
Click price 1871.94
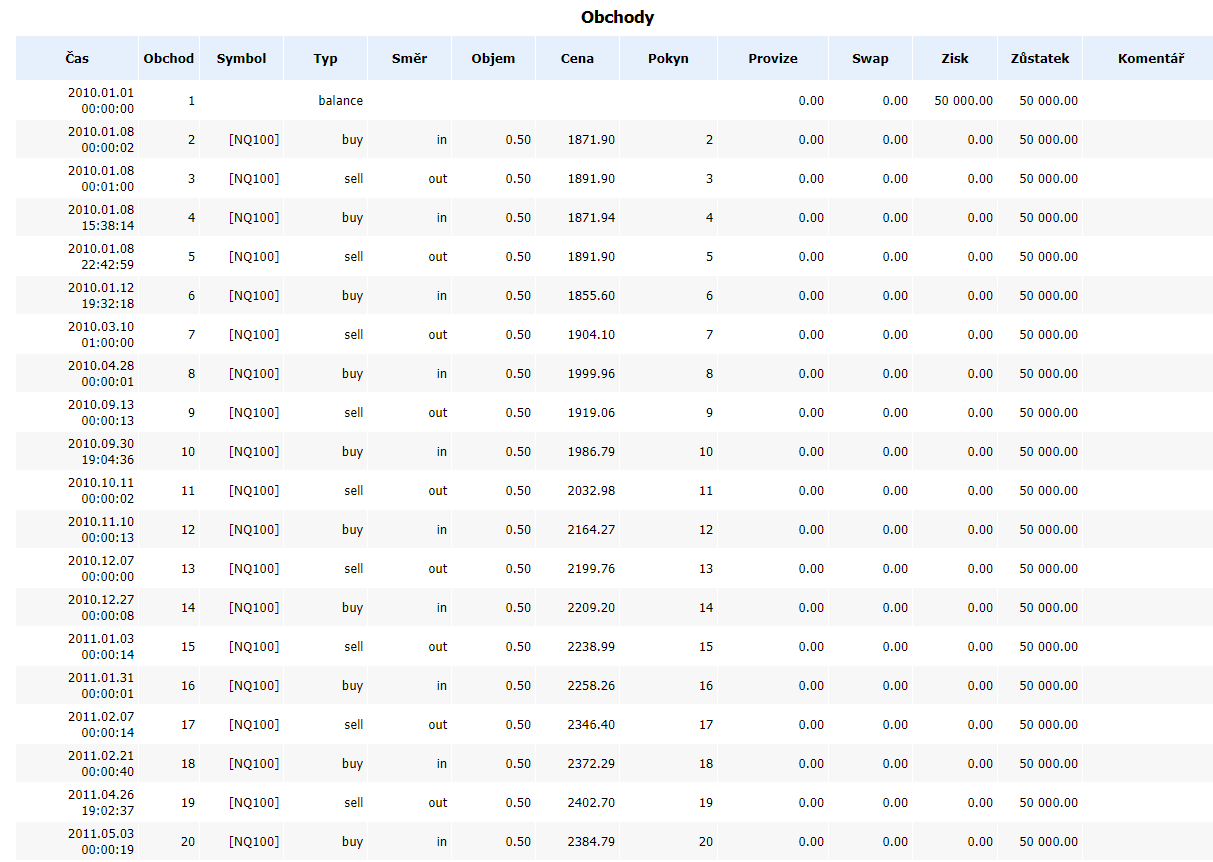(x=591, y=218)
